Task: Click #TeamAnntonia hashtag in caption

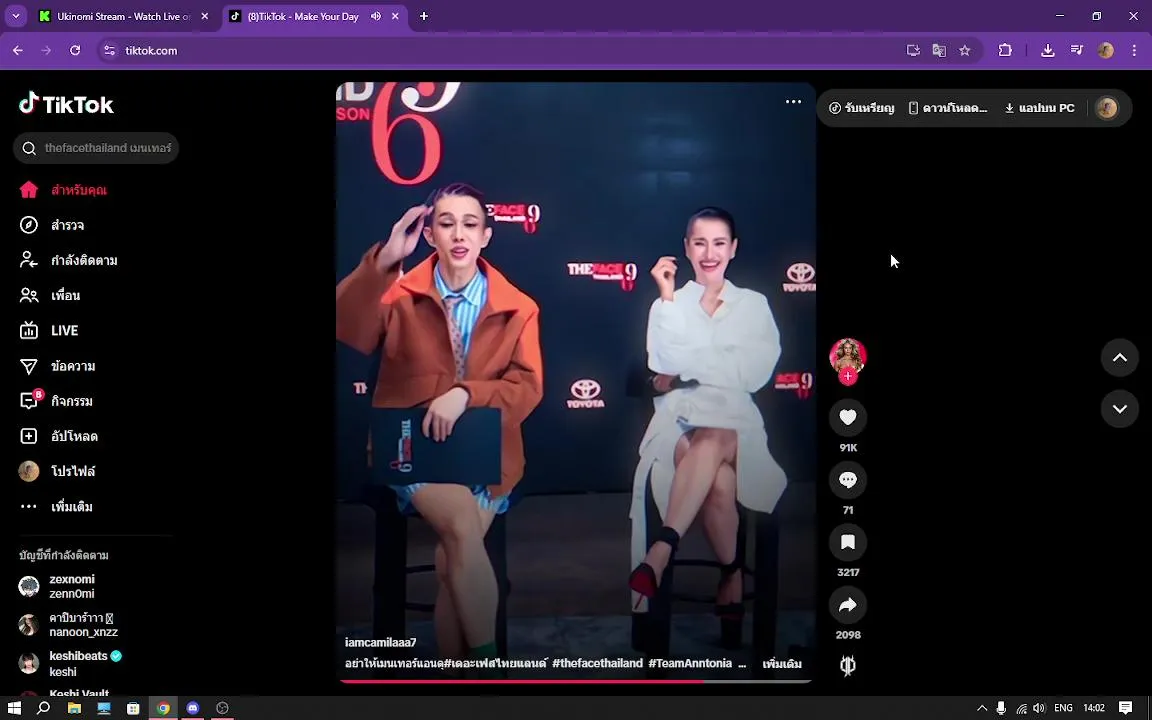Action: (690, 663)
